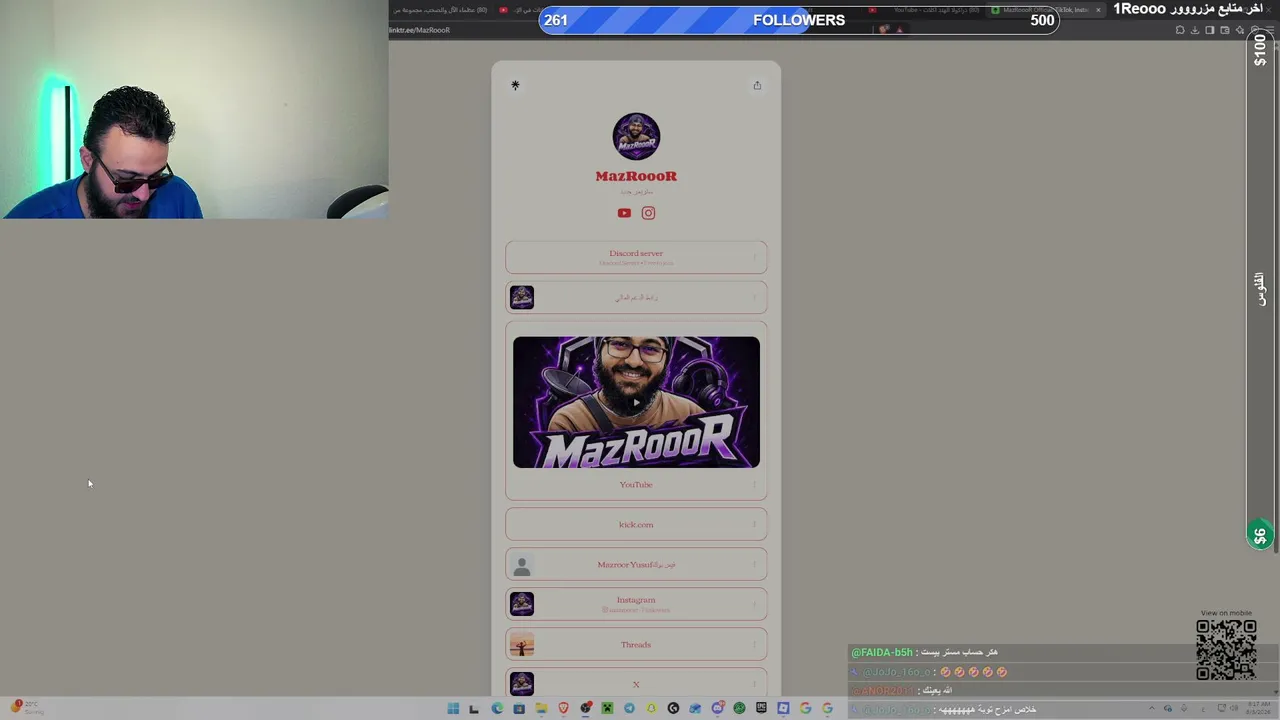Show hidden system tray icons
Image resolution: width=1280 pixels, height=720 pixels.
1151,708
